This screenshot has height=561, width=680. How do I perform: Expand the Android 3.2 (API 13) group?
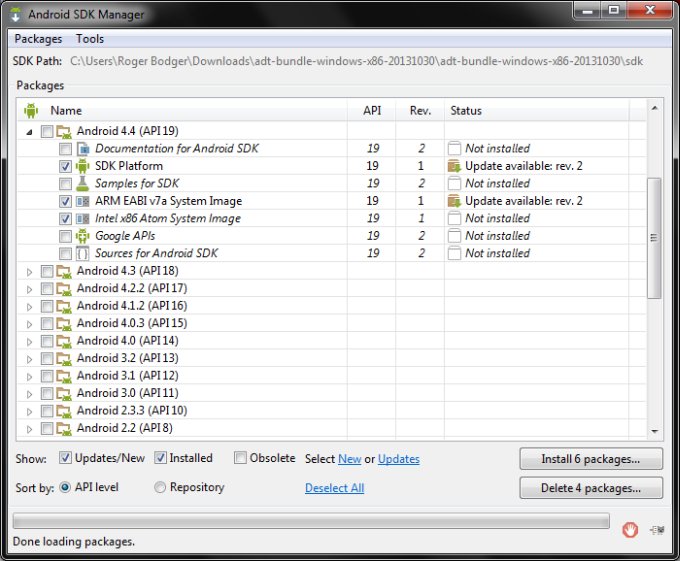point(29,359)
